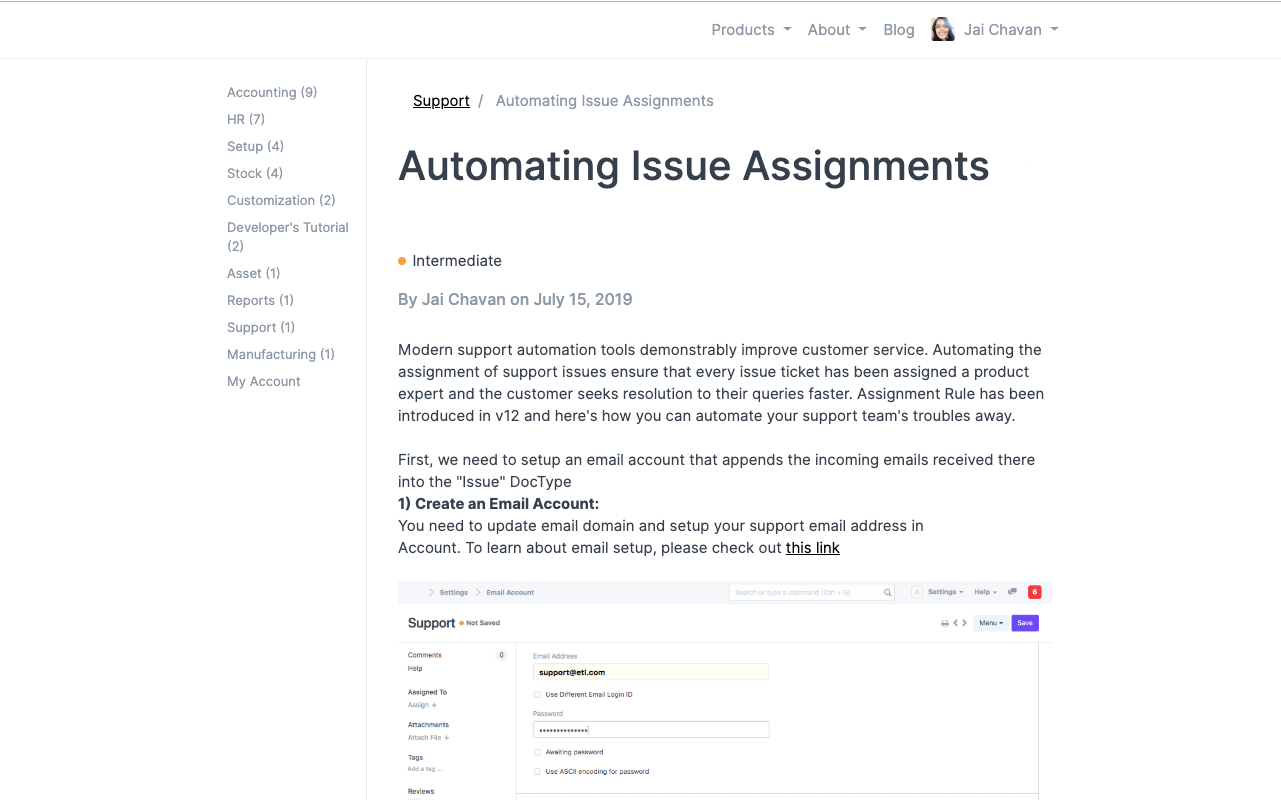The width and height of the screenshot is (1281, 800).
Task: Click the previous record arrow icon
Action: [956, 623]
